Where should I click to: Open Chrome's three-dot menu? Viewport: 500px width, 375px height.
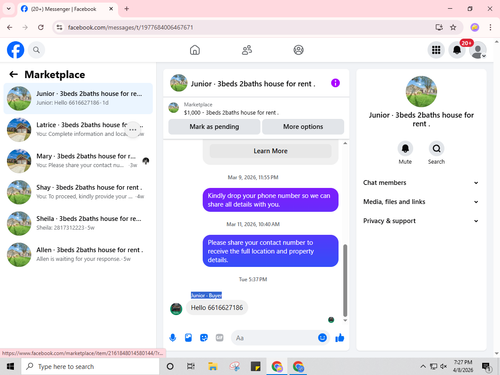pos(490,27)
